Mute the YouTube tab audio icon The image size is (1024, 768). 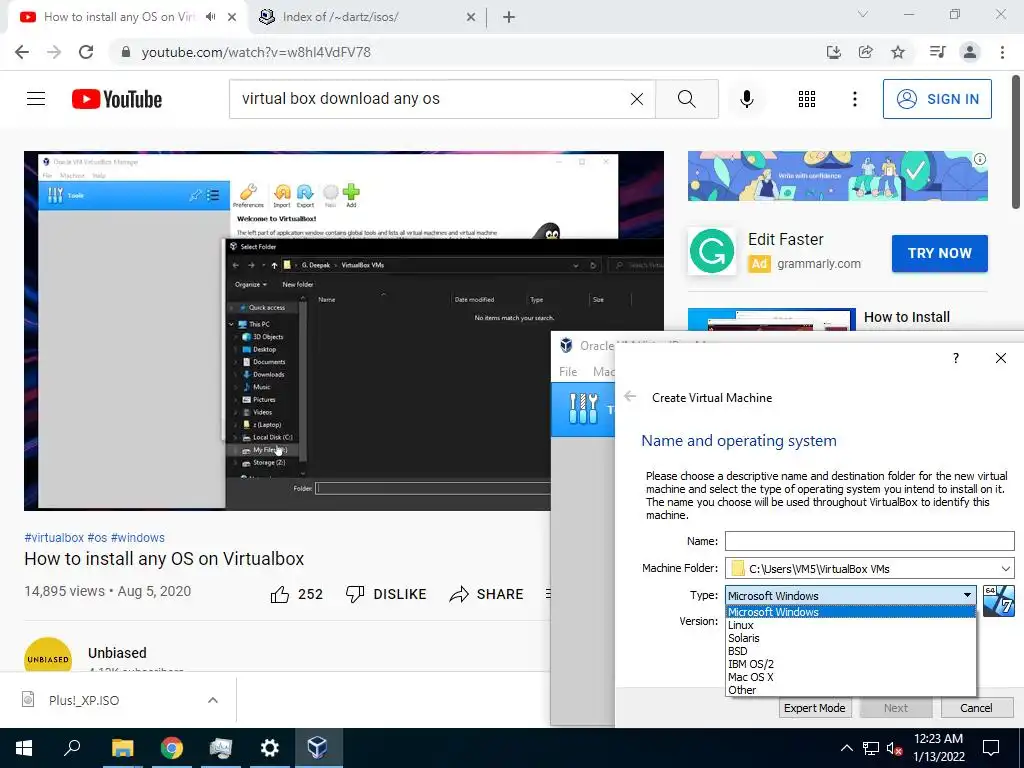point(210,17)
